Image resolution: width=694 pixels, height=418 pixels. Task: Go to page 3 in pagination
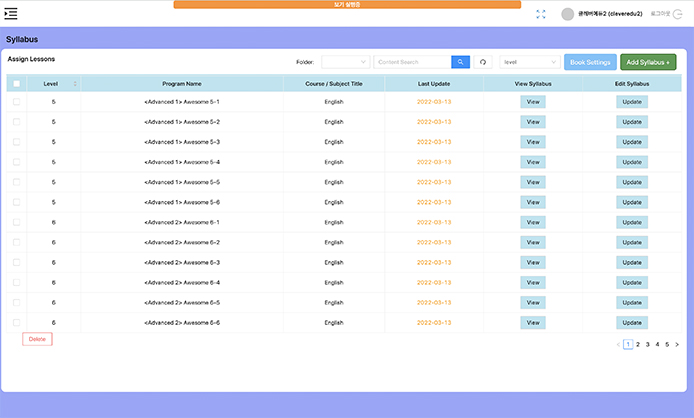point(647,344)
